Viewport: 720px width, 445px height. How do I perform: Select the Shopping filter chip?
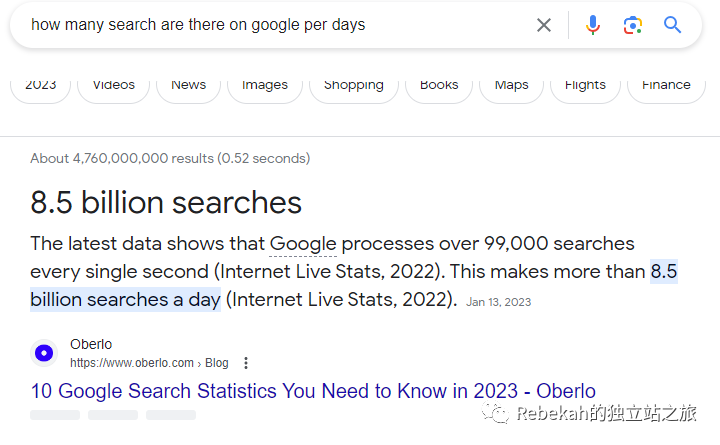(354, 86)
